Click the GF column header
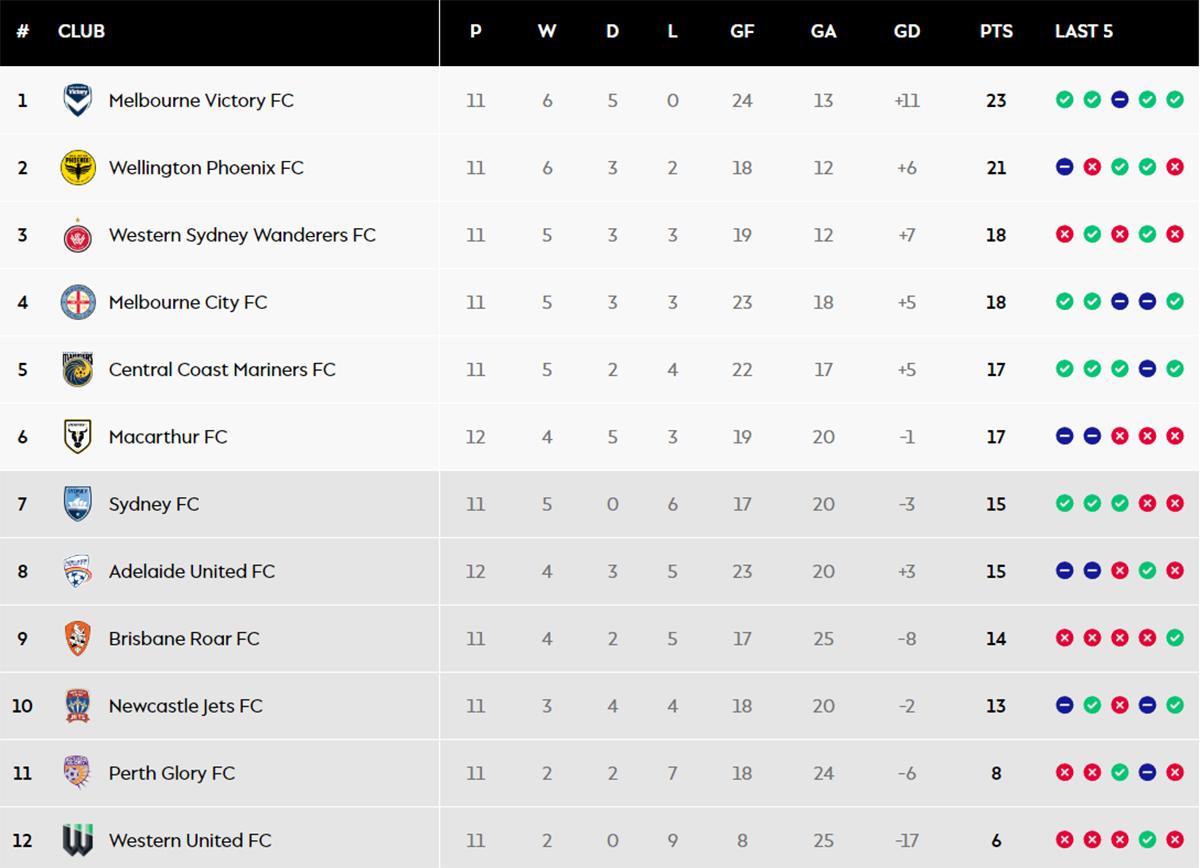1200x868 pixels. 742,31
